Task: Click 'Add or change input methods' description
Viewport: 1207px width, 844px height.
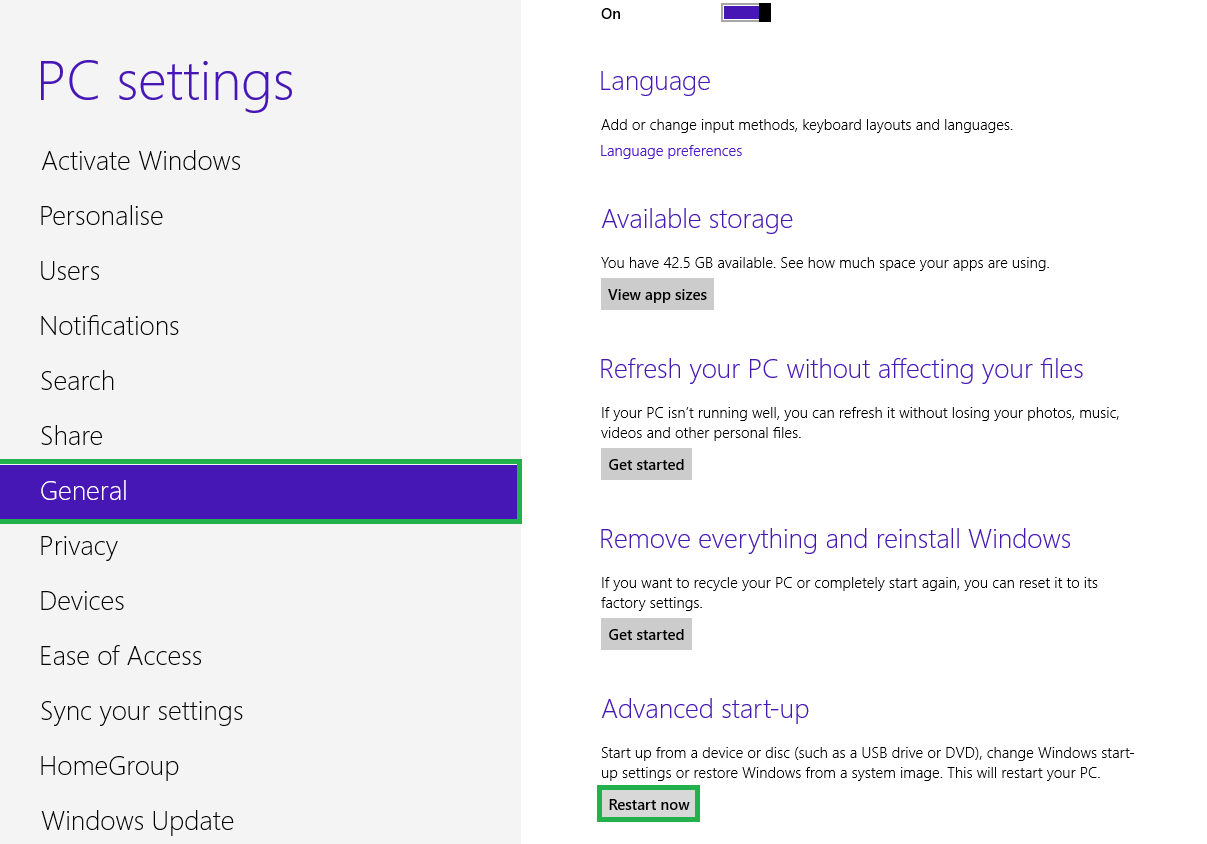Action: click(x=807, y=125)
